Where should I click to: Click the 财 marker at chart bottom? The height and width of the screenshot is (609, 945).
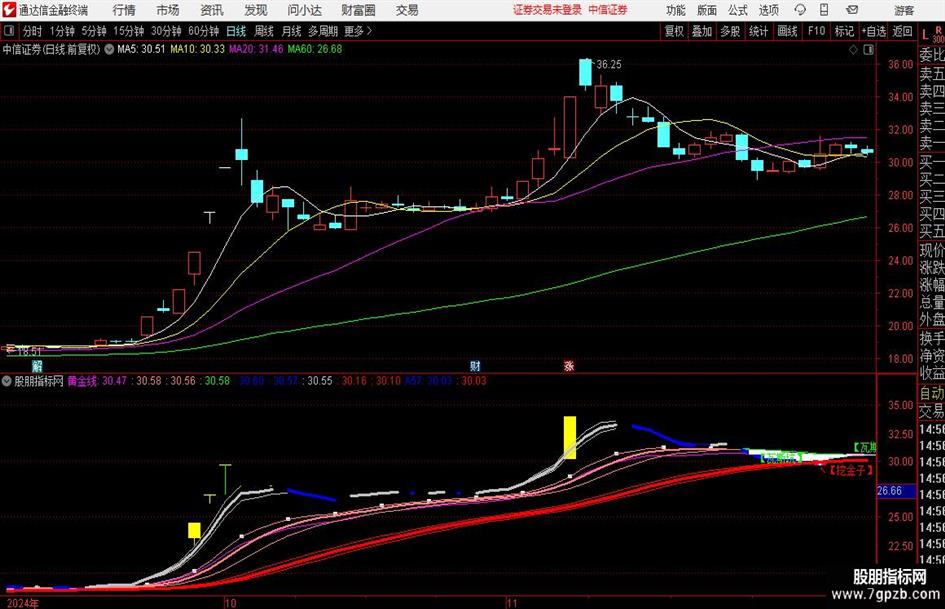pos(476,365)
